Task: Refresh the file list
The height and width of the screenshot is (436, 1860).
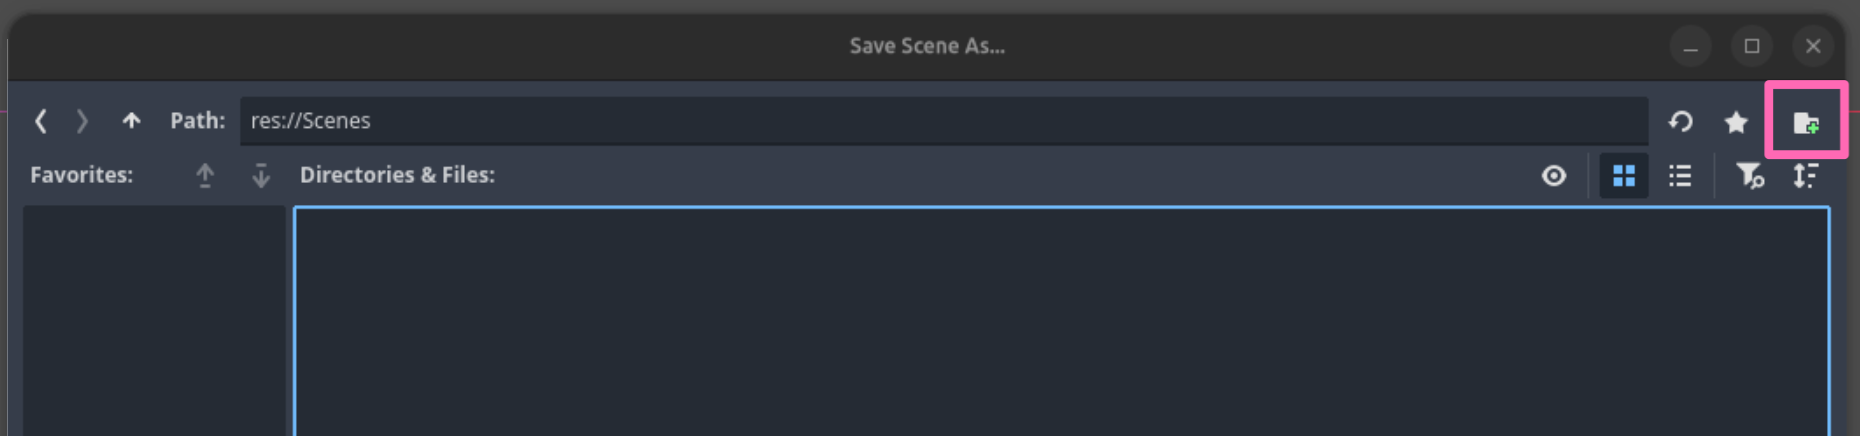Action: coord(1681,122)
